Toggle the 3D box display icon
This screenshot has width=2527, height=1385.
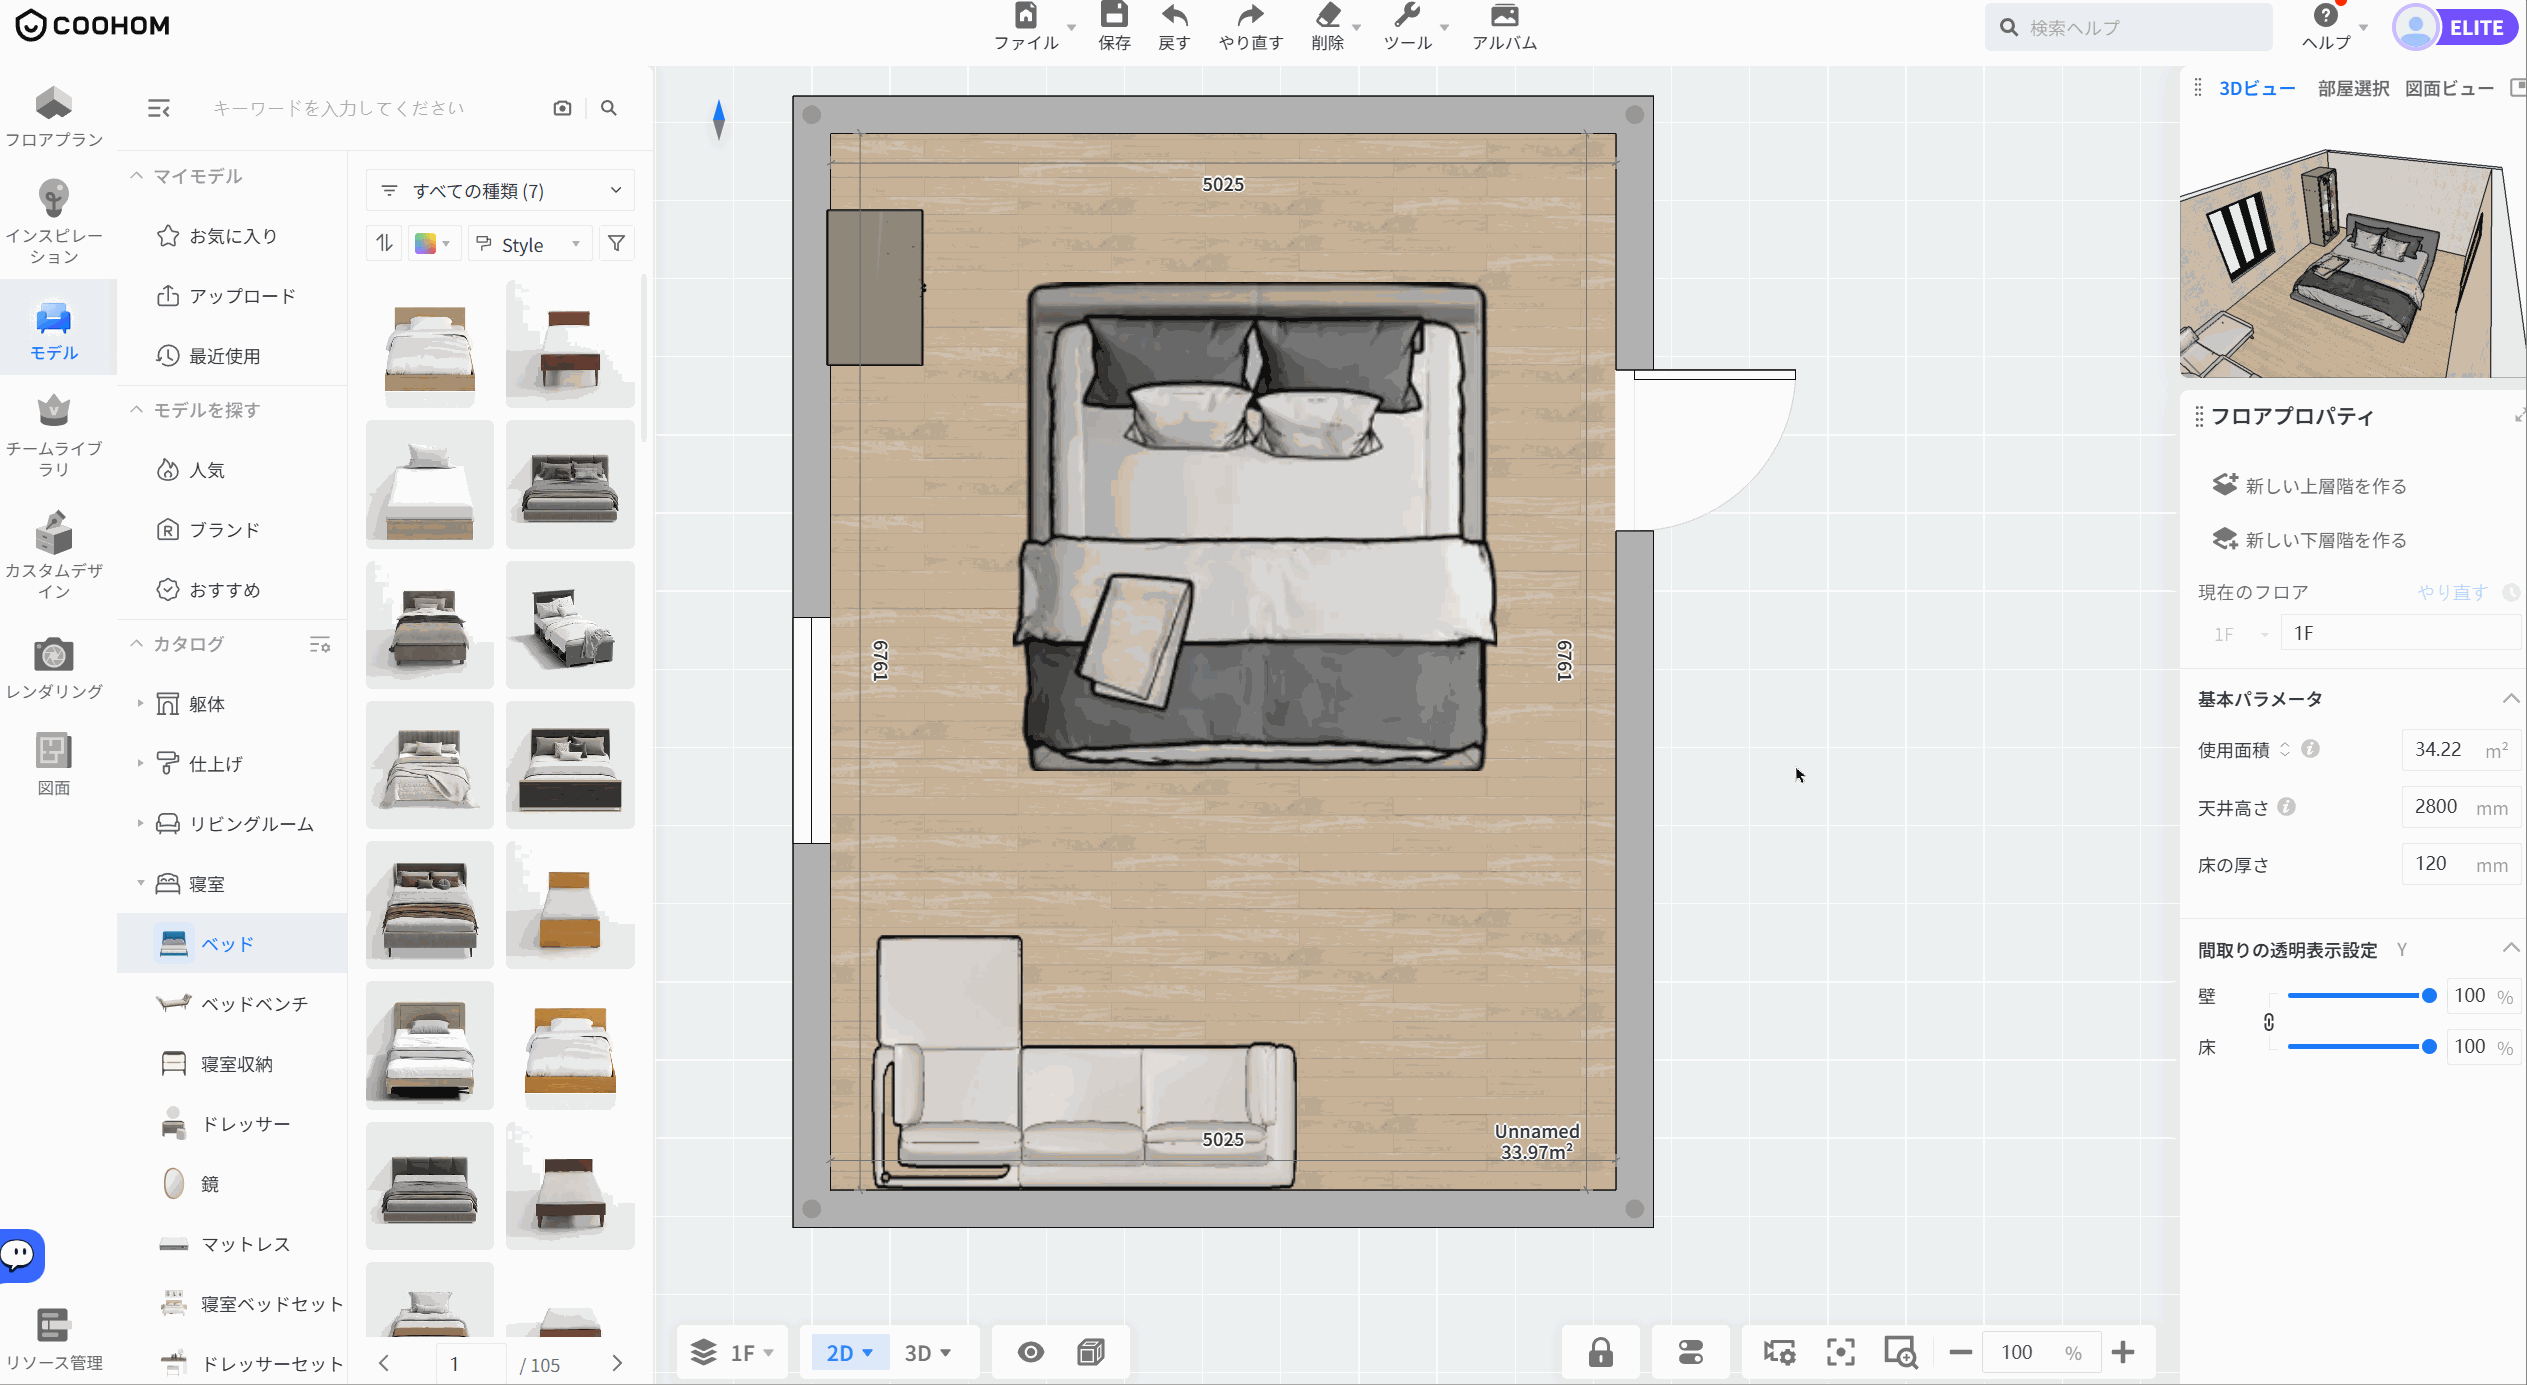click(x=1091, y=1352)
